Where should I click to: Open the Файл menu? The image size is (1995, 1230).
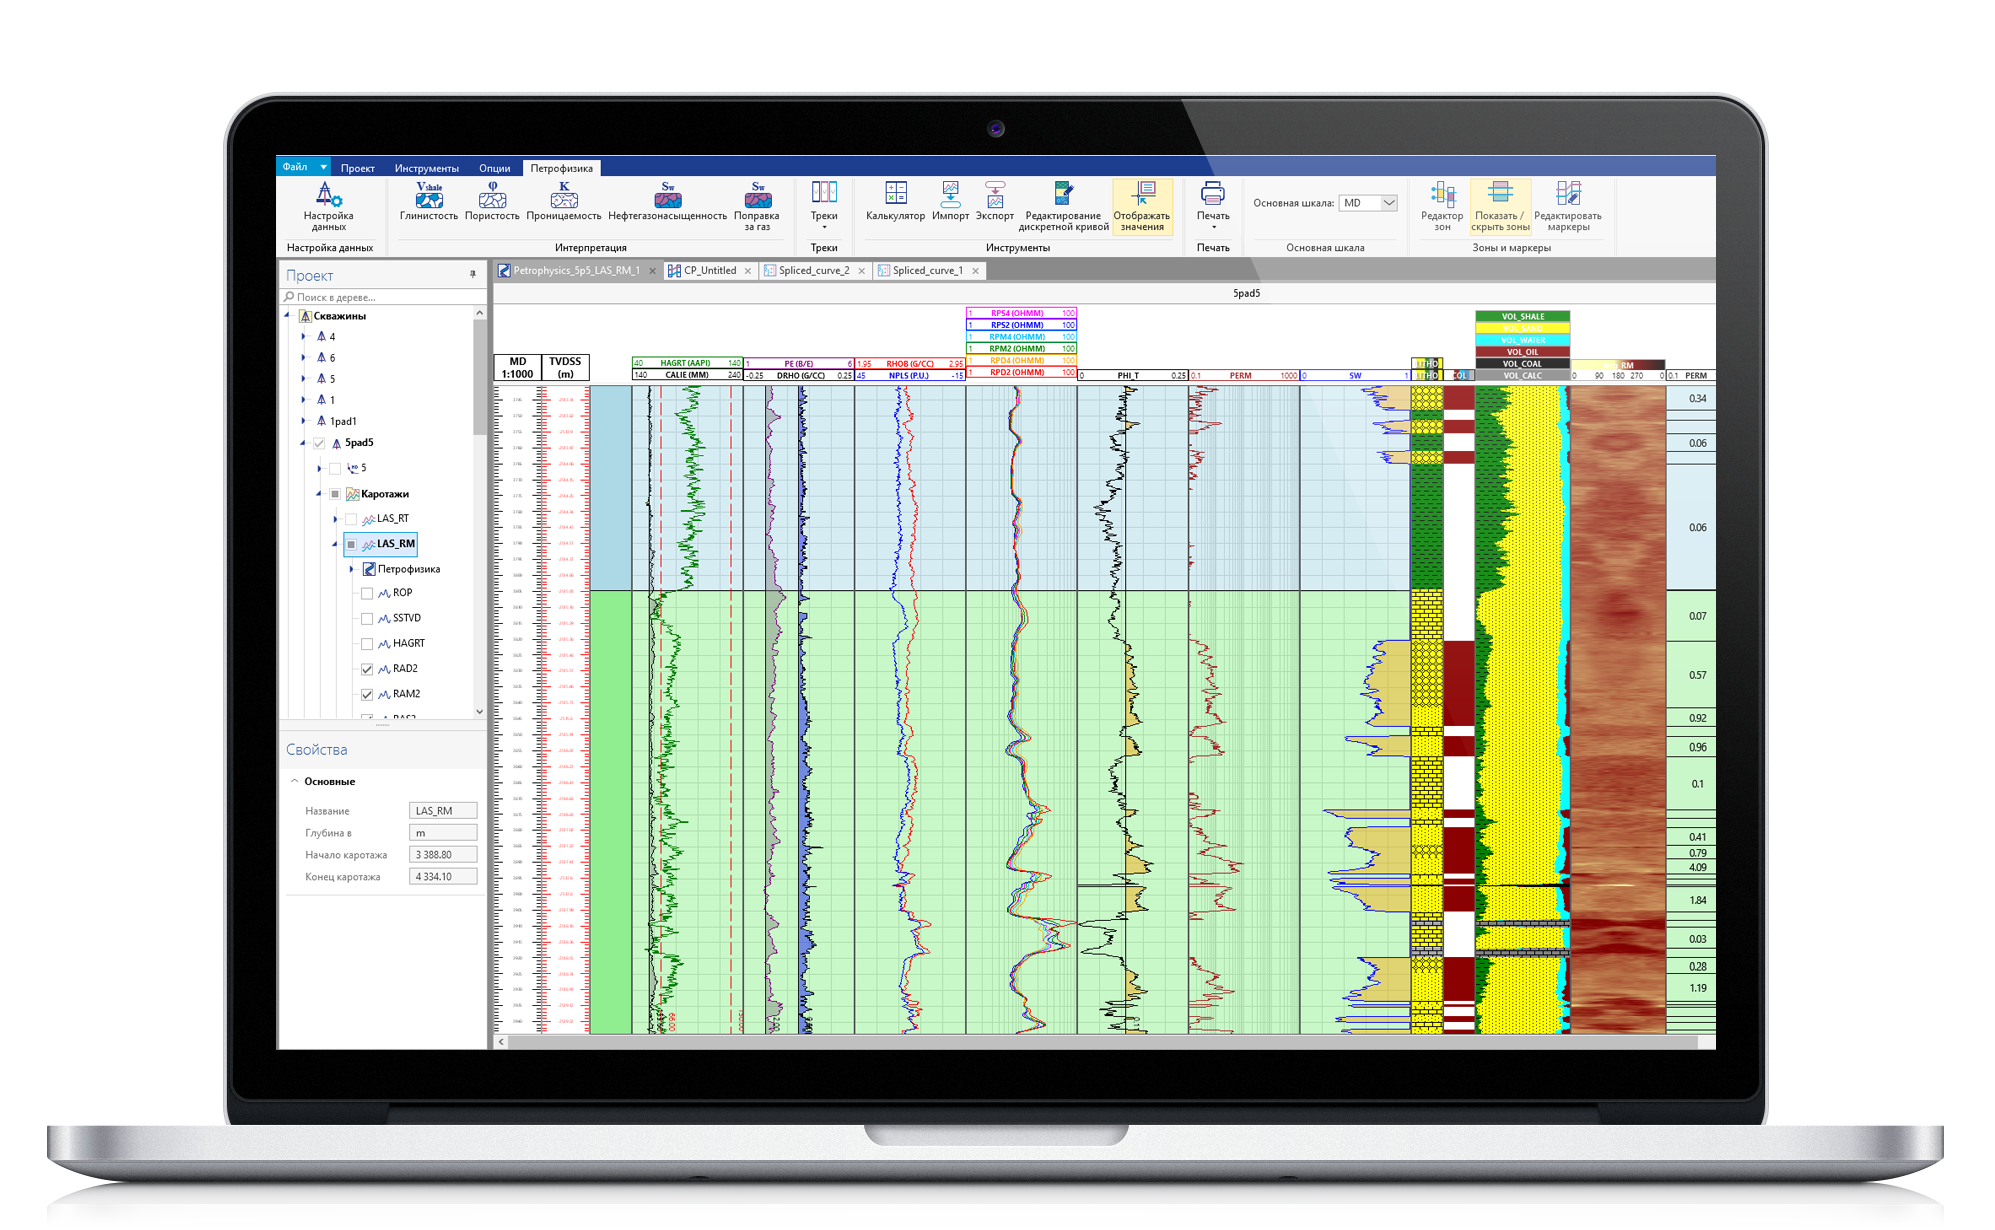[302, 167]
